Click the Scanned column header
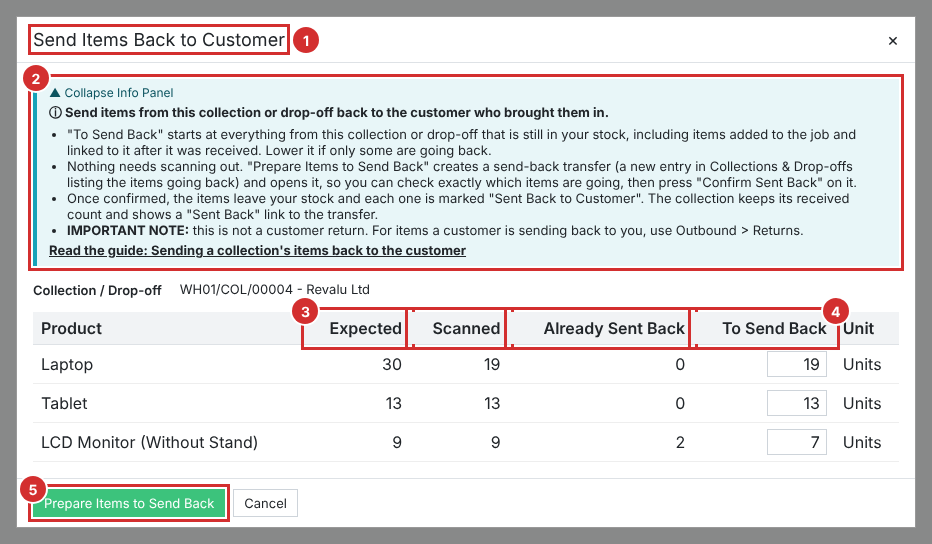This screenshot has height=544, width=932. [466, 329]
